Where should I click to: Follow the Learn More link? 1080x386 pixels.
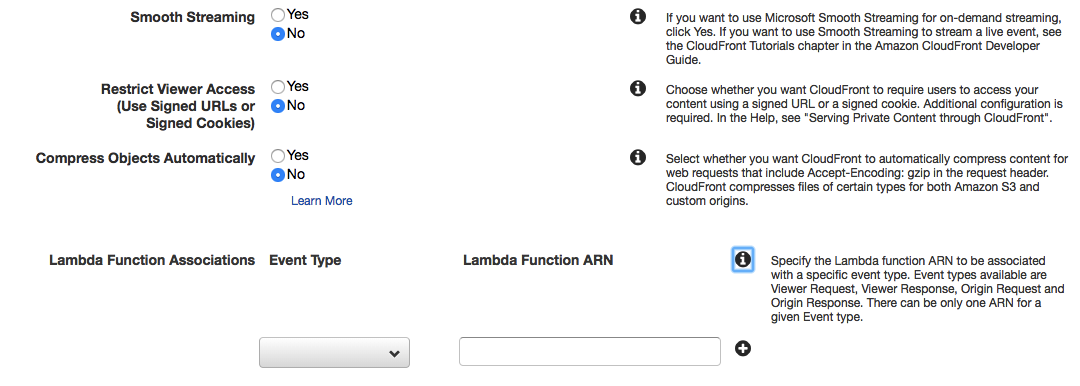[322, 201]
